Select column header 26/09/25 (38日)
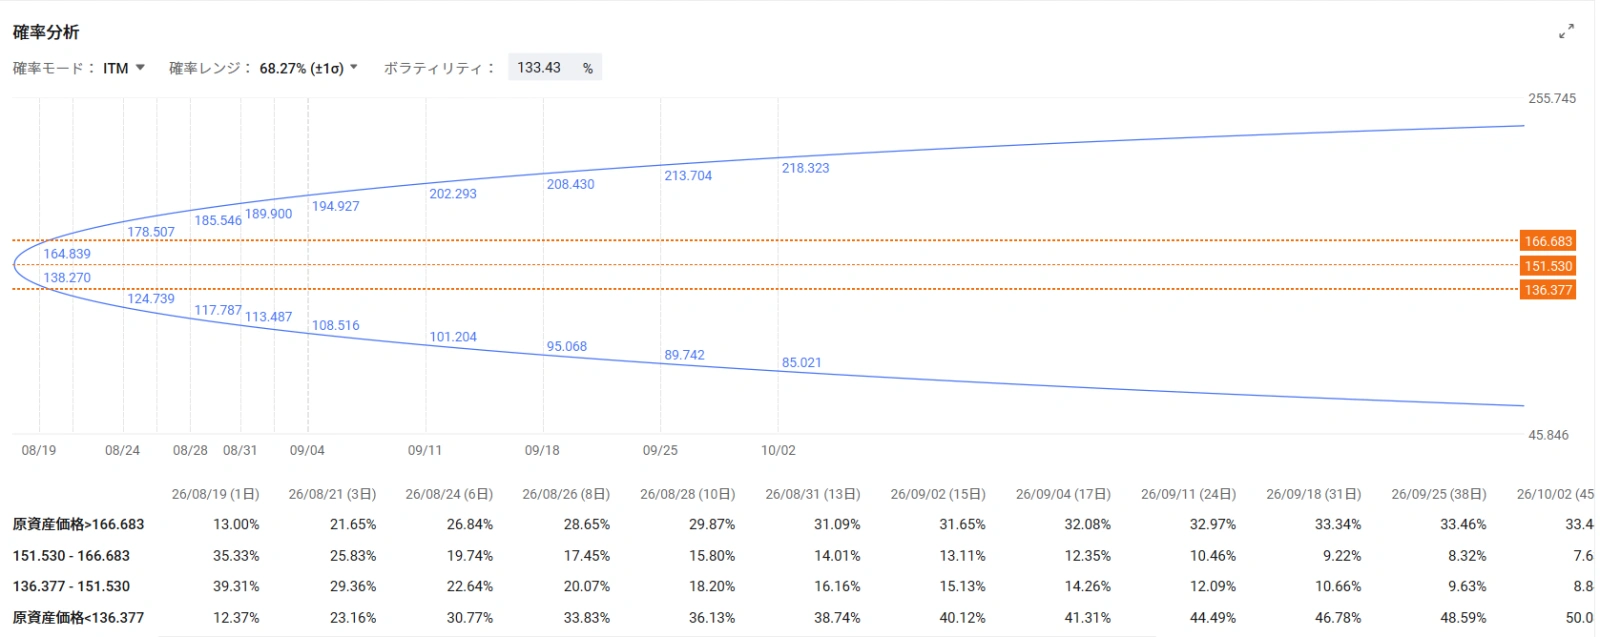This screenshot has height=637, width=1600. [1439, 494]
